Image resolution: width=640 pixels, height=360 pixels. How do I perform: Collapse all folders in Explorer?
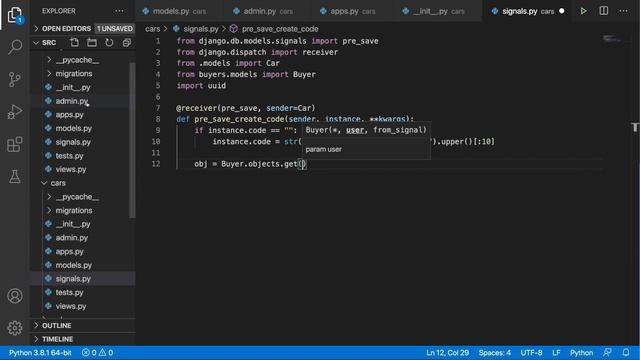[127, 42]
